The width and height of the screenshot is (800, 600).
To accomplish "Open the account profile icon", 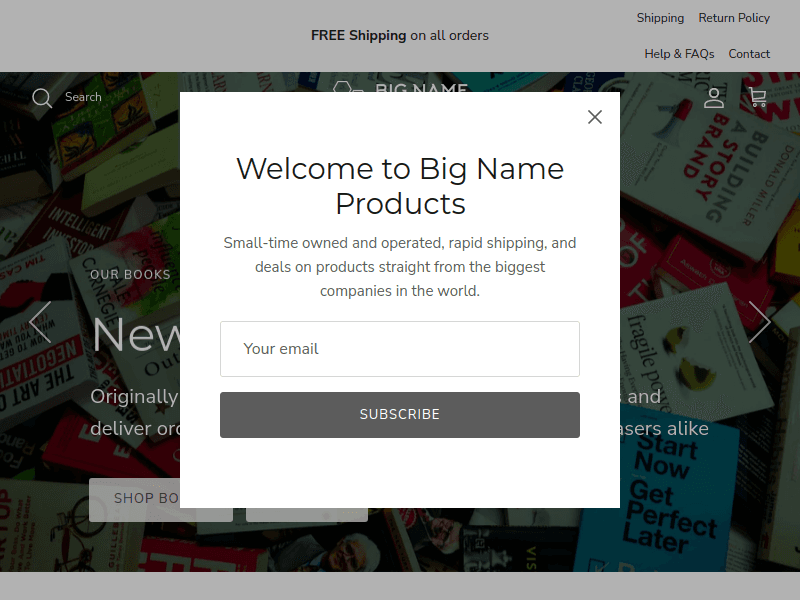I will tap(713, 97).
